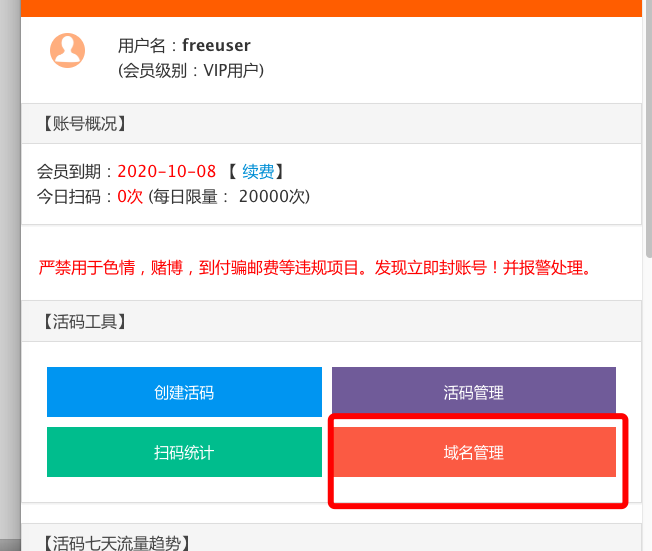The width and height of the screenshot is (652, 551).
Task: Click the 用户名 label before freeuser
Action: point(142,45)
